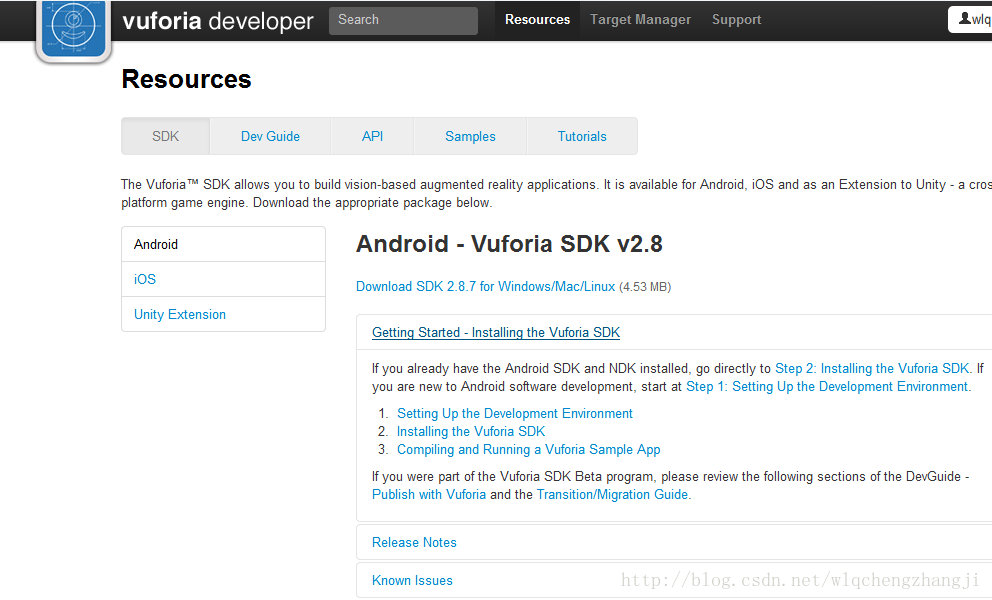Screen dimensions: 992x600
Task: Select the SDK tab
Action: click(165, 136)
